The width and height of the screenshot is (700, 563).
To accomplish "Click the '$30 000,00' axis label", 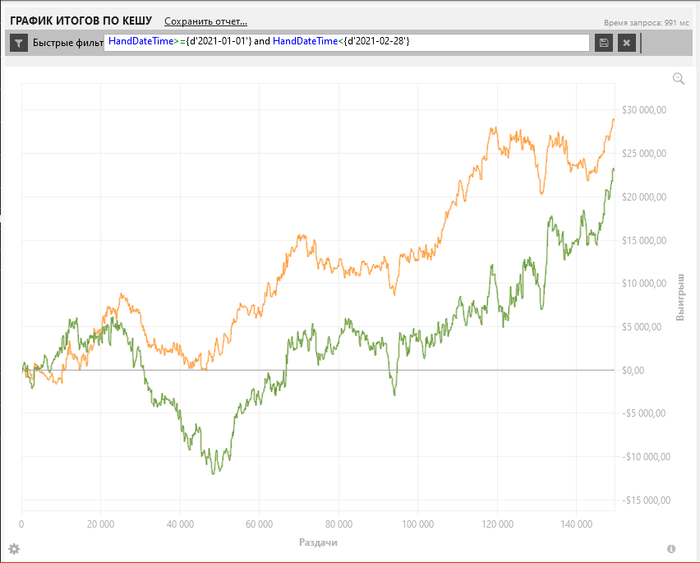I will click(644, 110).
